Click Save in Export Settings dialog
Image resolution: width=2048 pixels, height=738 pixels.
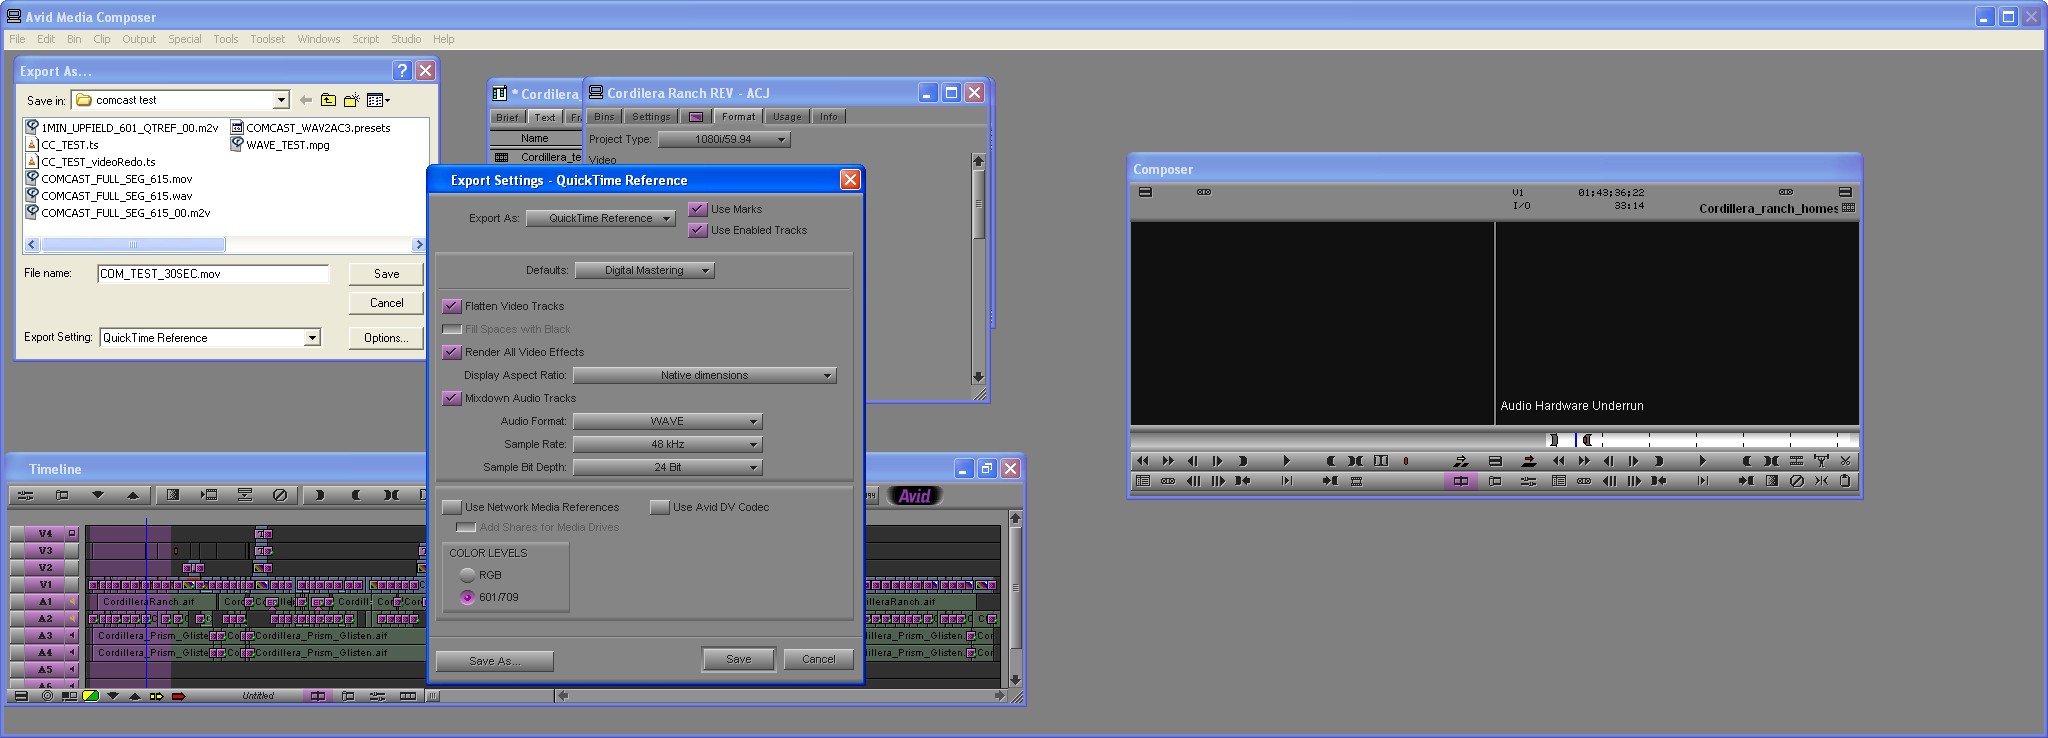738,659
